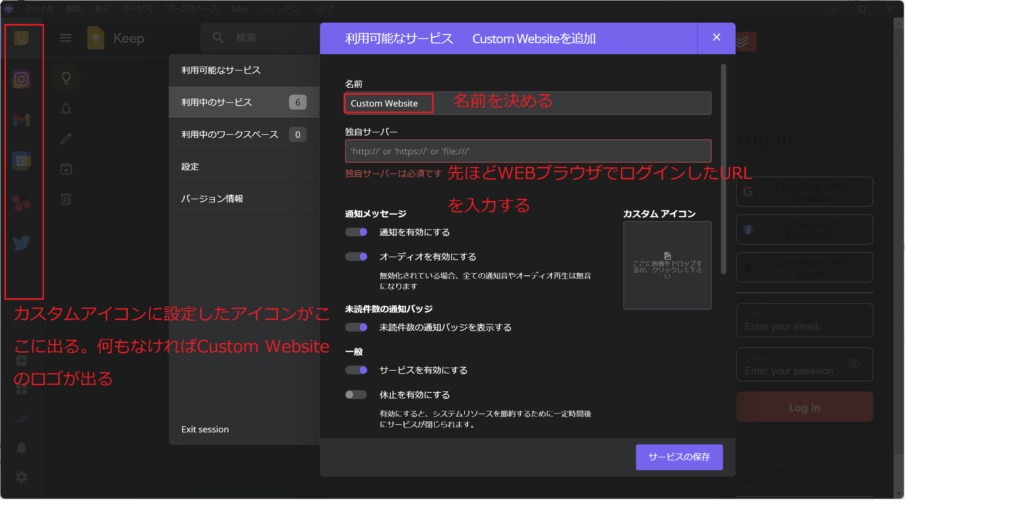Open the 'ファイル' menu
Image resolution: width=1024 pixels, height=521 pixels.
click(40, 9)
